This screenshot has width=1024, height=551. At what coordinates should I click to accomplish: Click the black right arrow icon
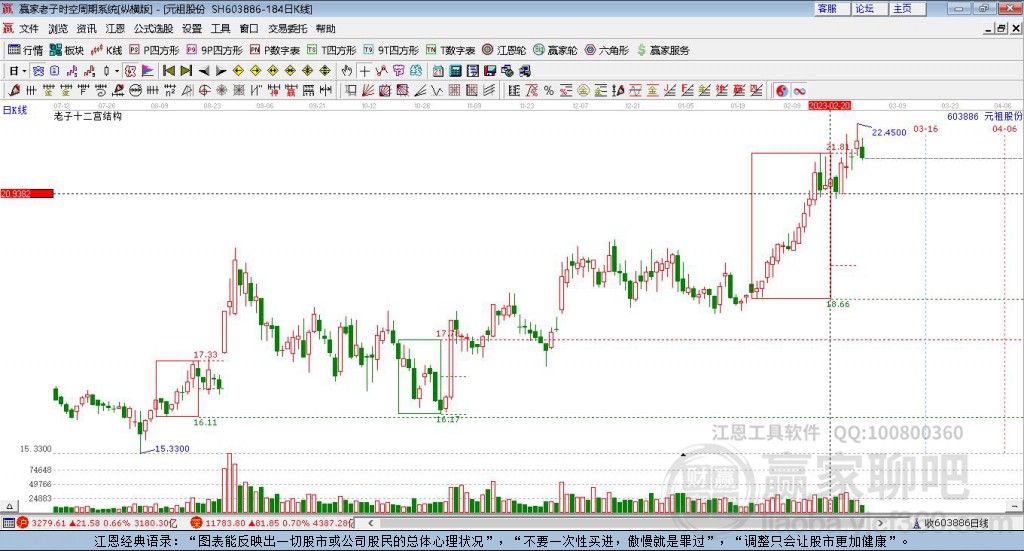coord(221,71)
